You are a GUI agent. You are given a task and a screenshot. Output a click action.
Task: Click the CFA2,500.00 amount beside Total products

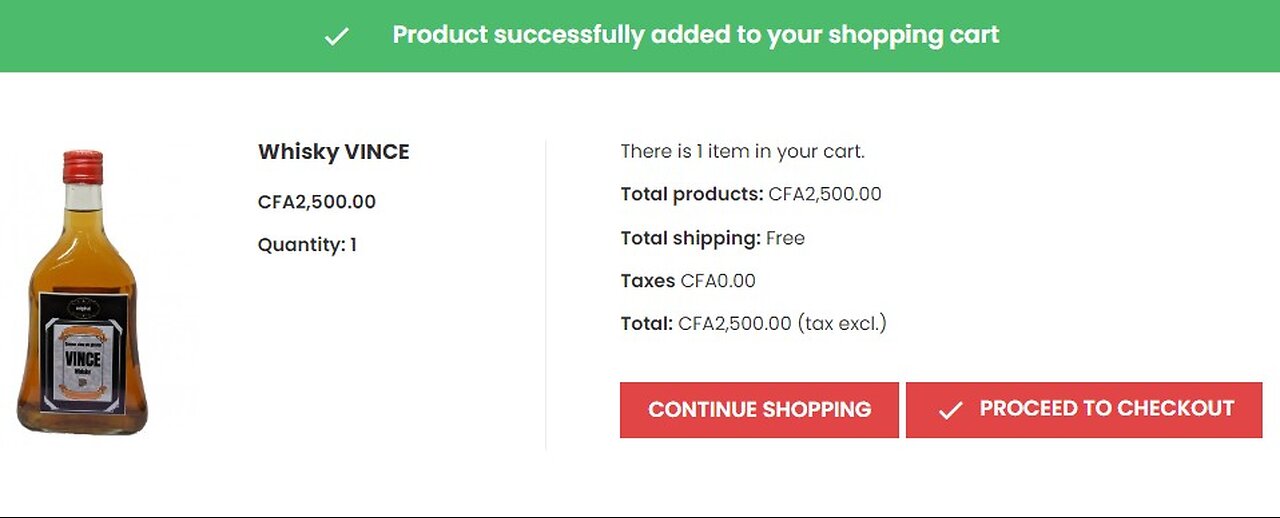click(x=825, y=194)
